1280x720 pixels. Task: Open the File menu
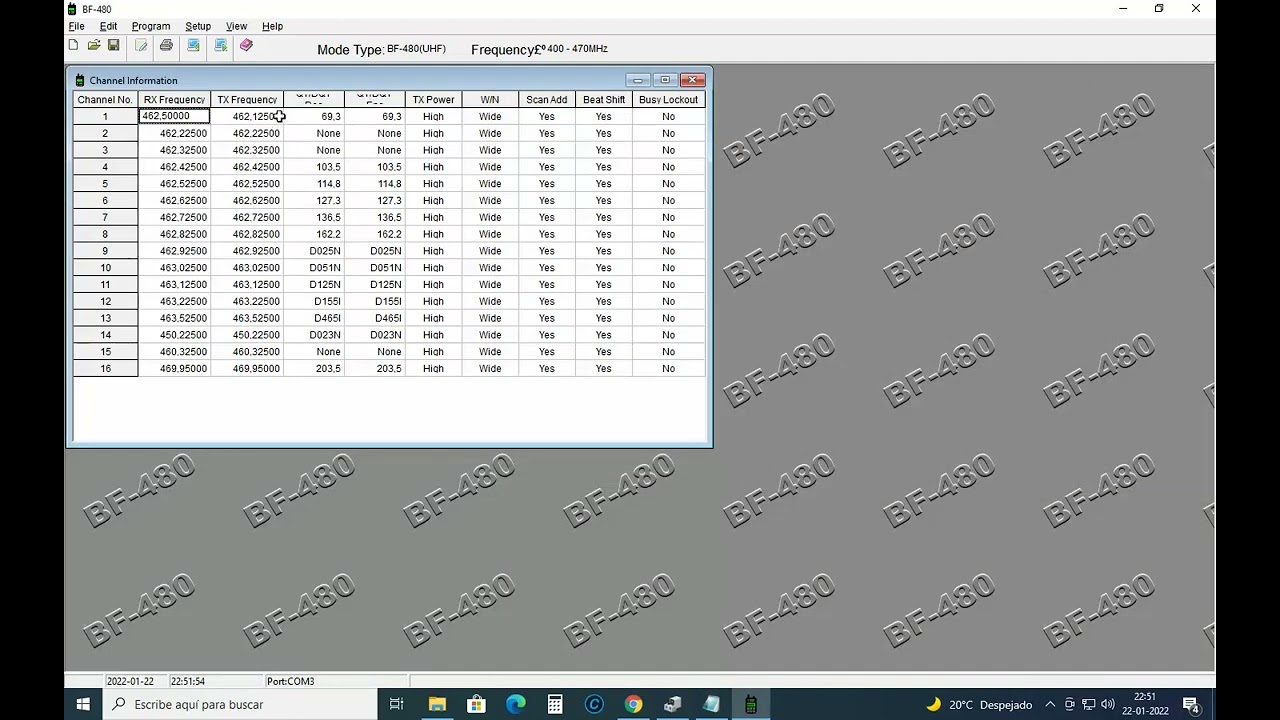click(x=76, y=26)
